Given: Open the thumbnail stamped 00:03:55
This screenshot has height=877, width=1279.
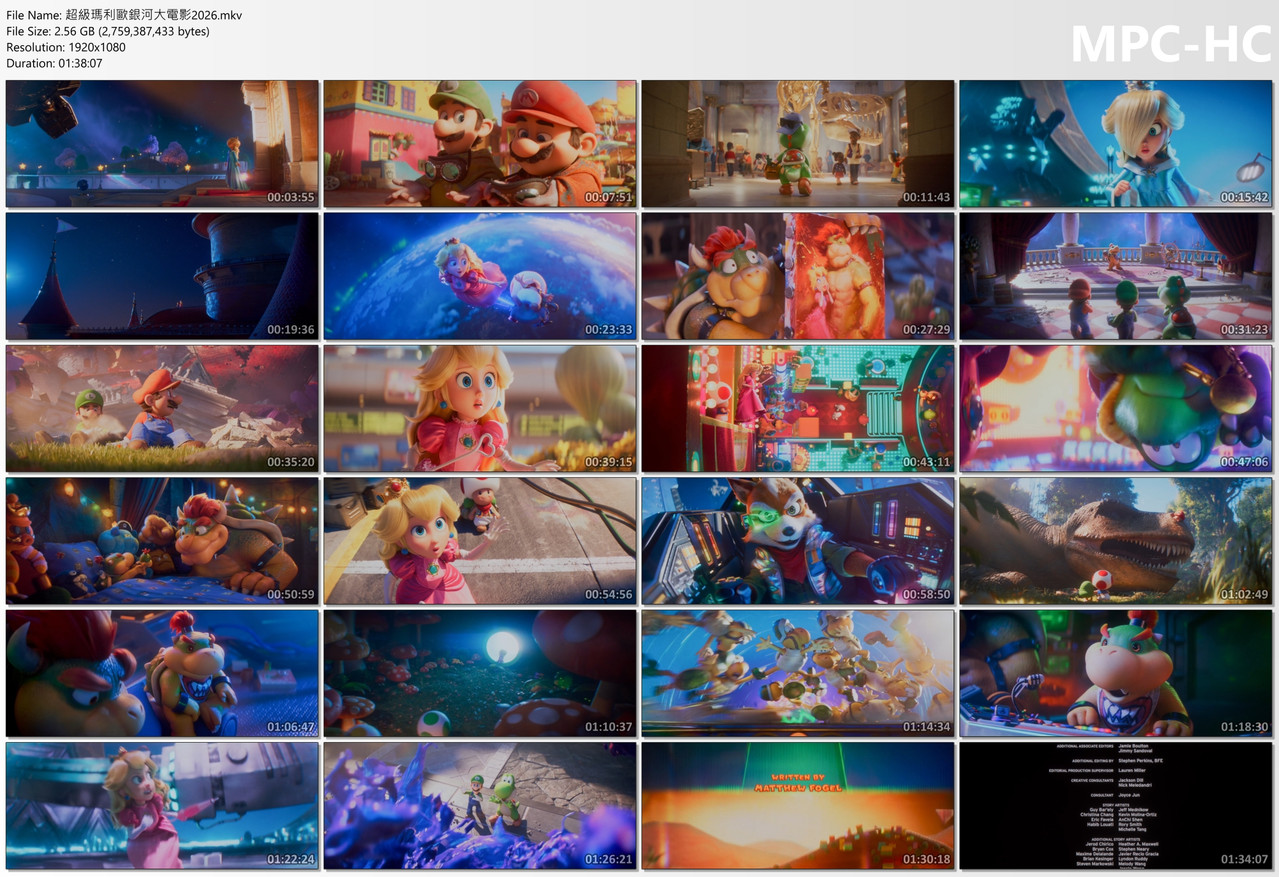Looking at the screenshot, I should [162, 144].
